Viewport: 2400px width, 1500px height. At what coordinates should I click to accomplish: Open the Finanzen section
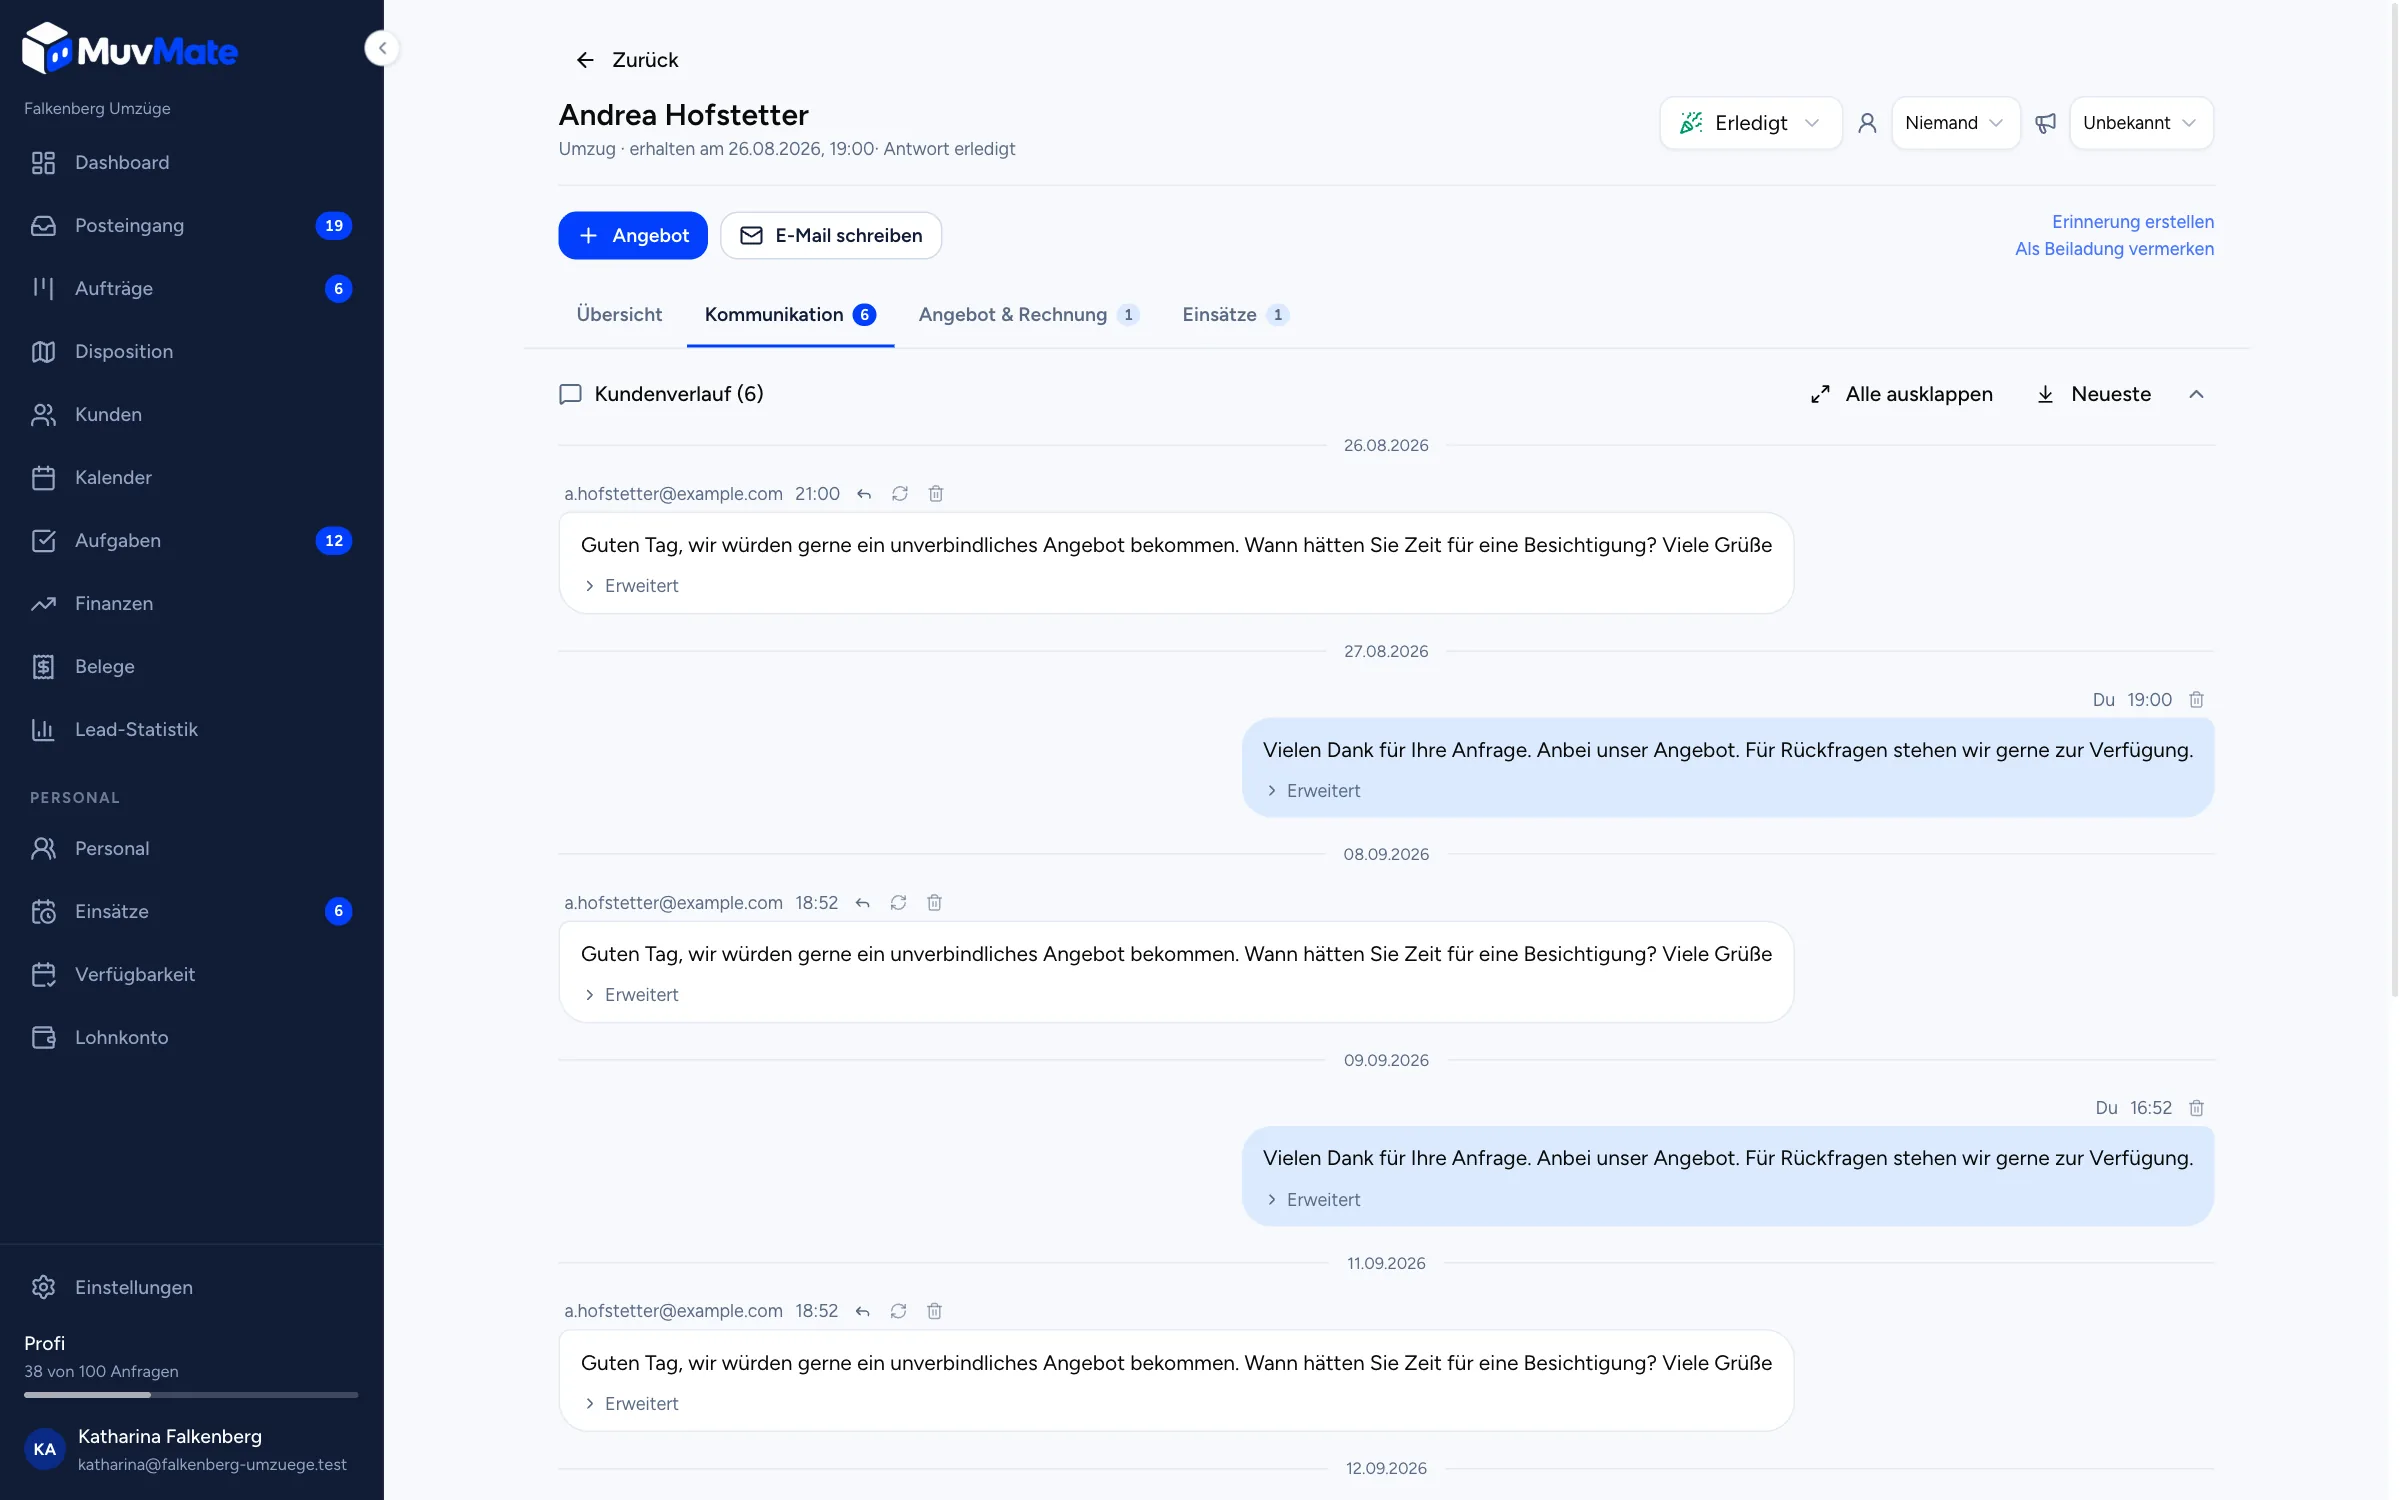192,603
